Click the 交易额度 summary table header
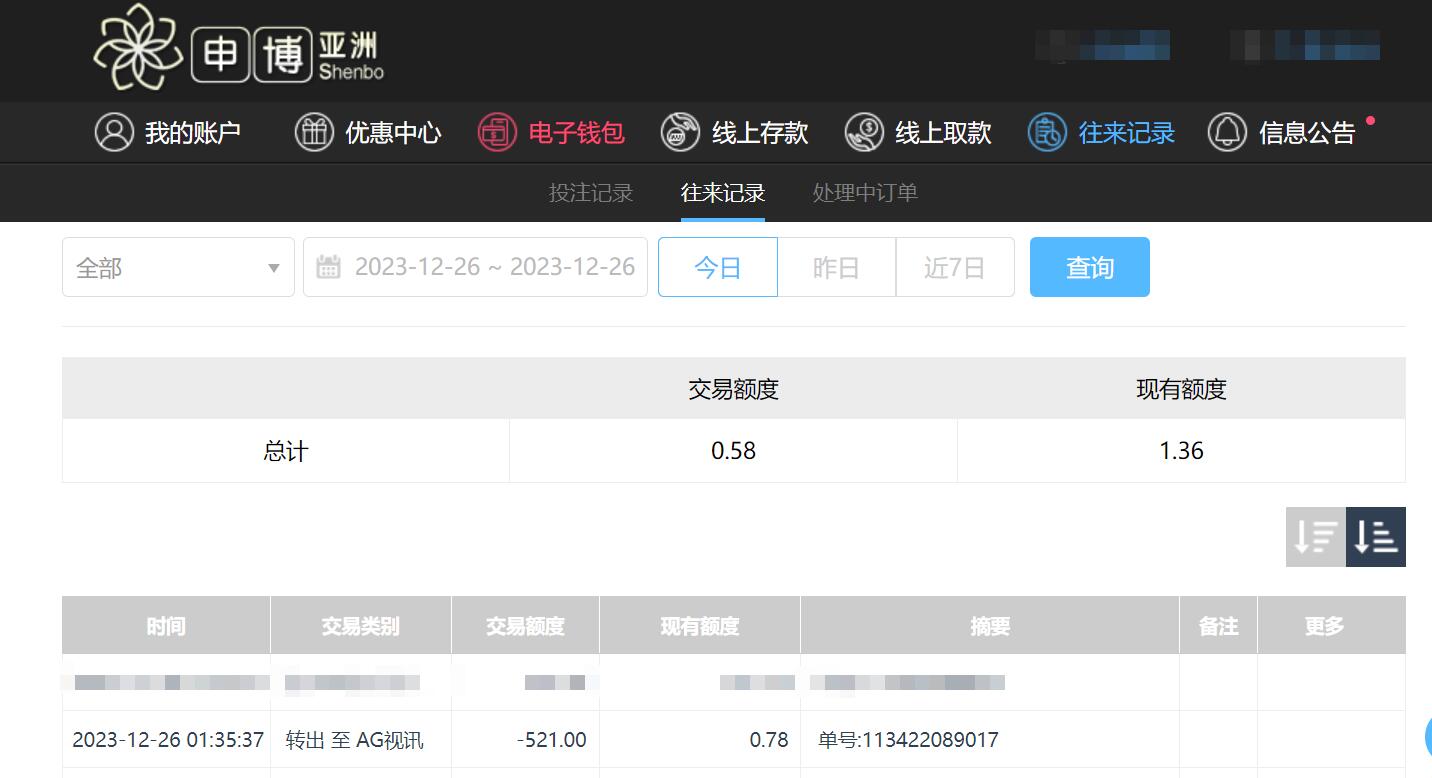1432x778 pixels. click(733, 389)
